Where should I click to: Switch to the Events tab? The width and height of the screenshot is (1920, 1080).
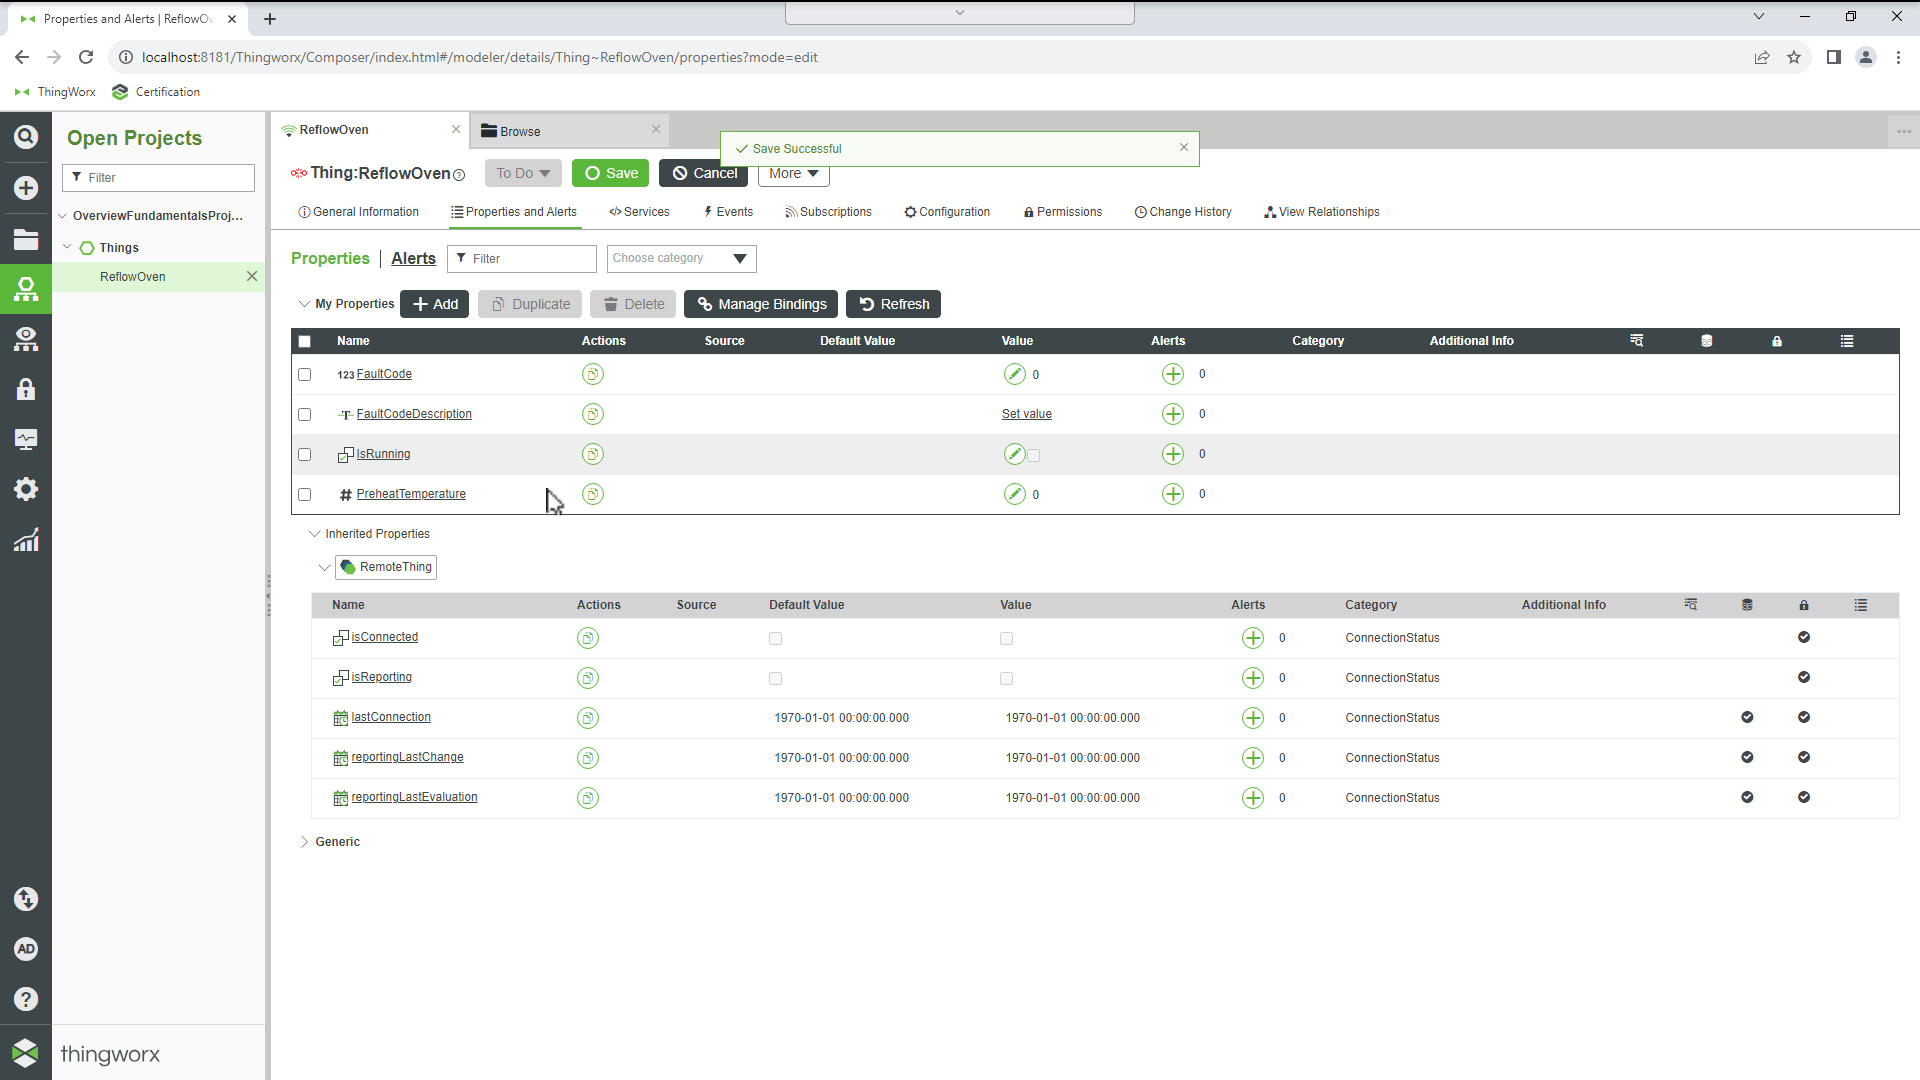[x=728, y=212]
